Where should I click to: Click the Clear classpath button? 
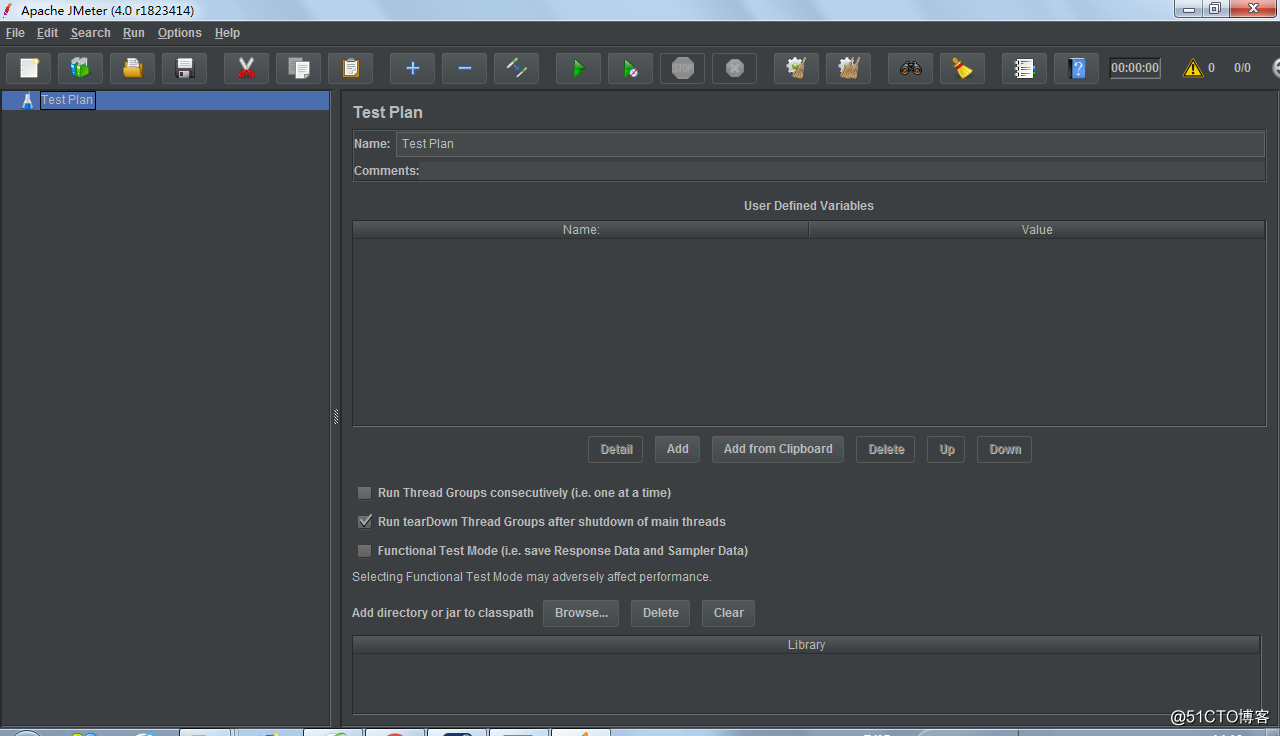pyautogui.click(x=729, y=613)
